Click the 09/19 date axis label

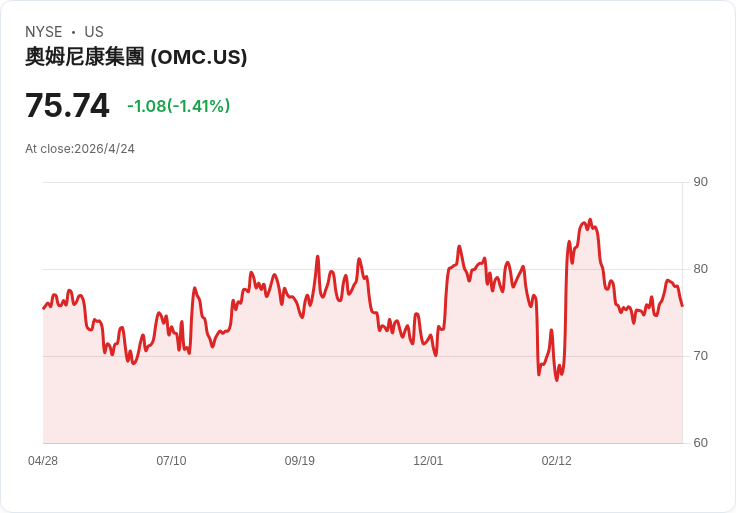pyautogui.click(x=300, y=461)
